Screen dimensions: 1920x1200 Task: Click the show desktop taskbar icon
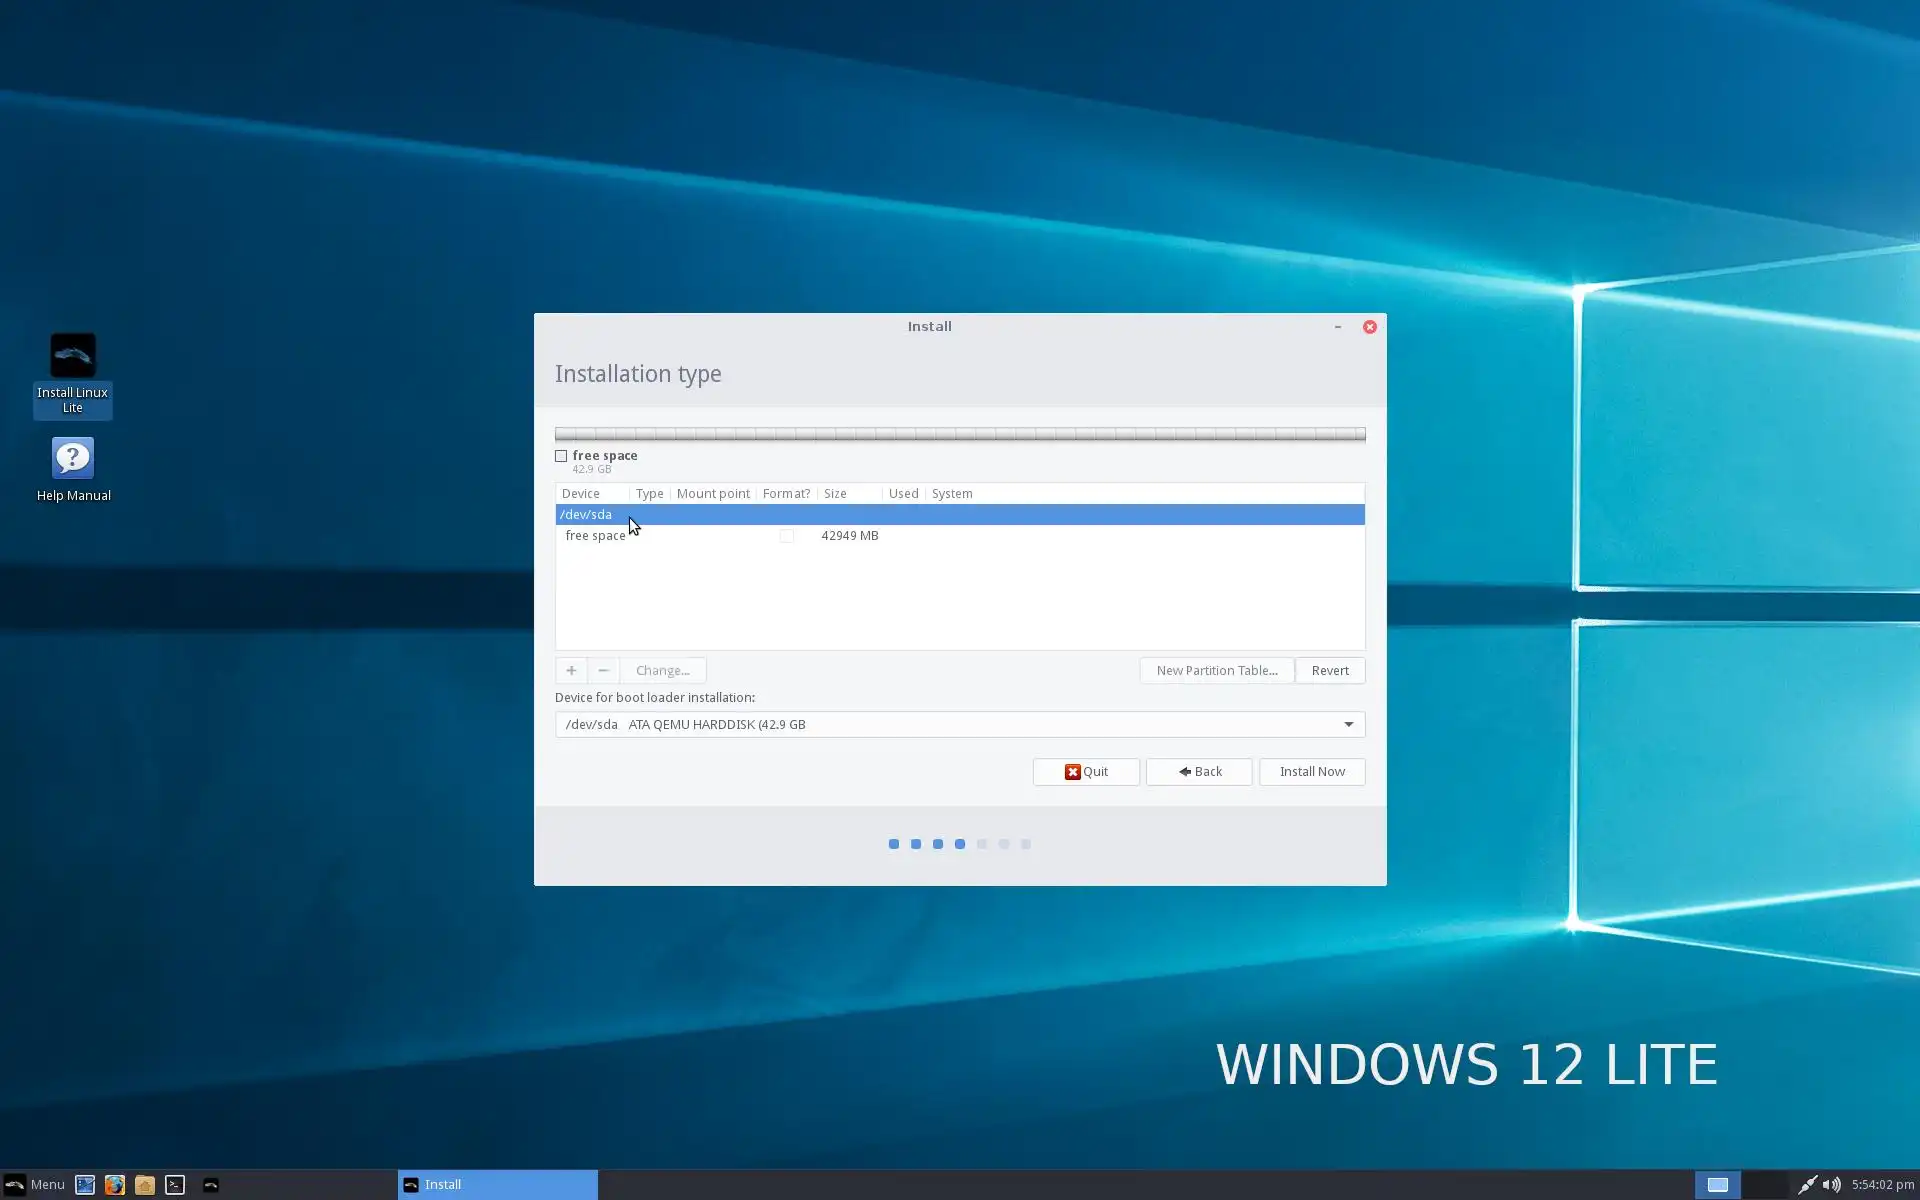click(x=85, y=1185)
